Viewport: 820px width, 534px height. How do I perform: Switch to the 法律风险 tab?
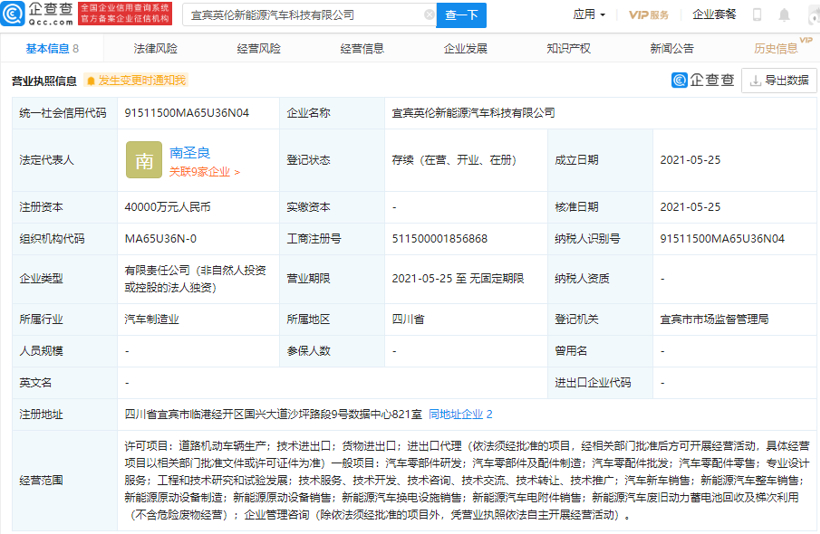click(x=155, y=49)
